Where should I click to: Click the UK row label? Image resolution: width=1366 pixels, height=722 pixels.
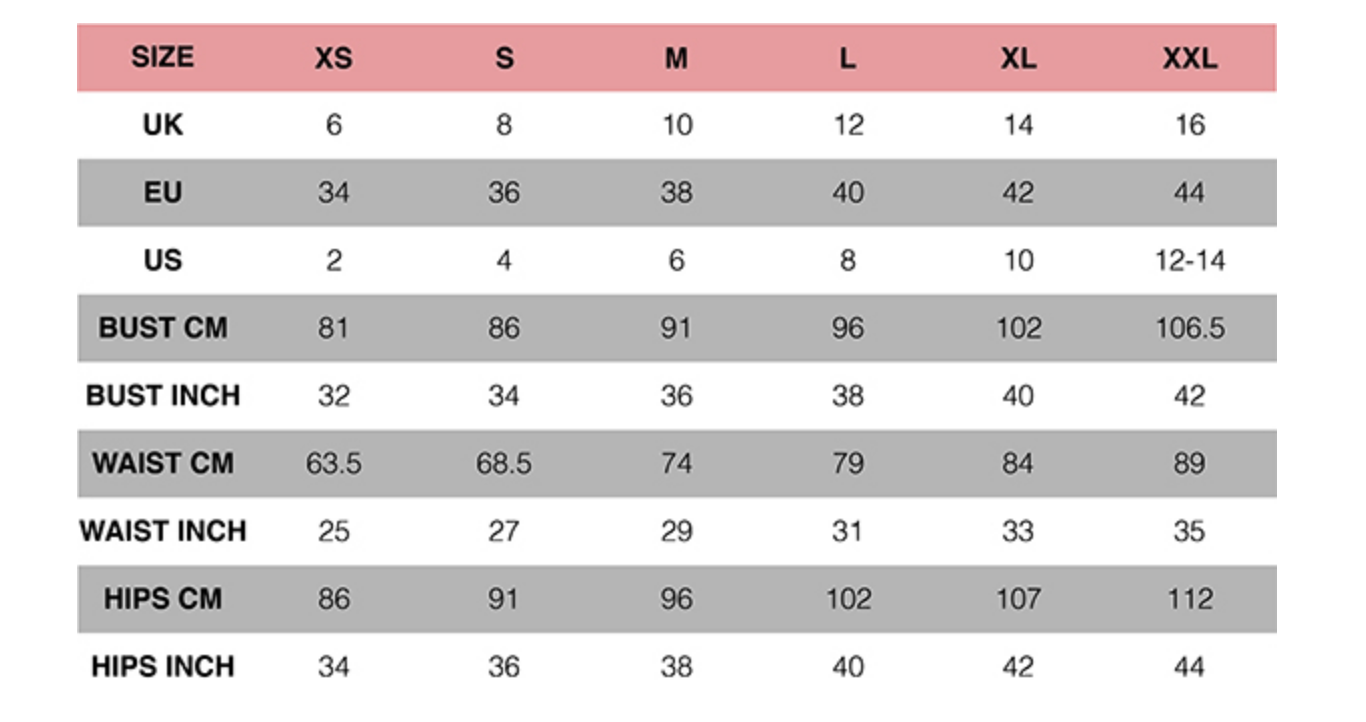pos(162,125)
